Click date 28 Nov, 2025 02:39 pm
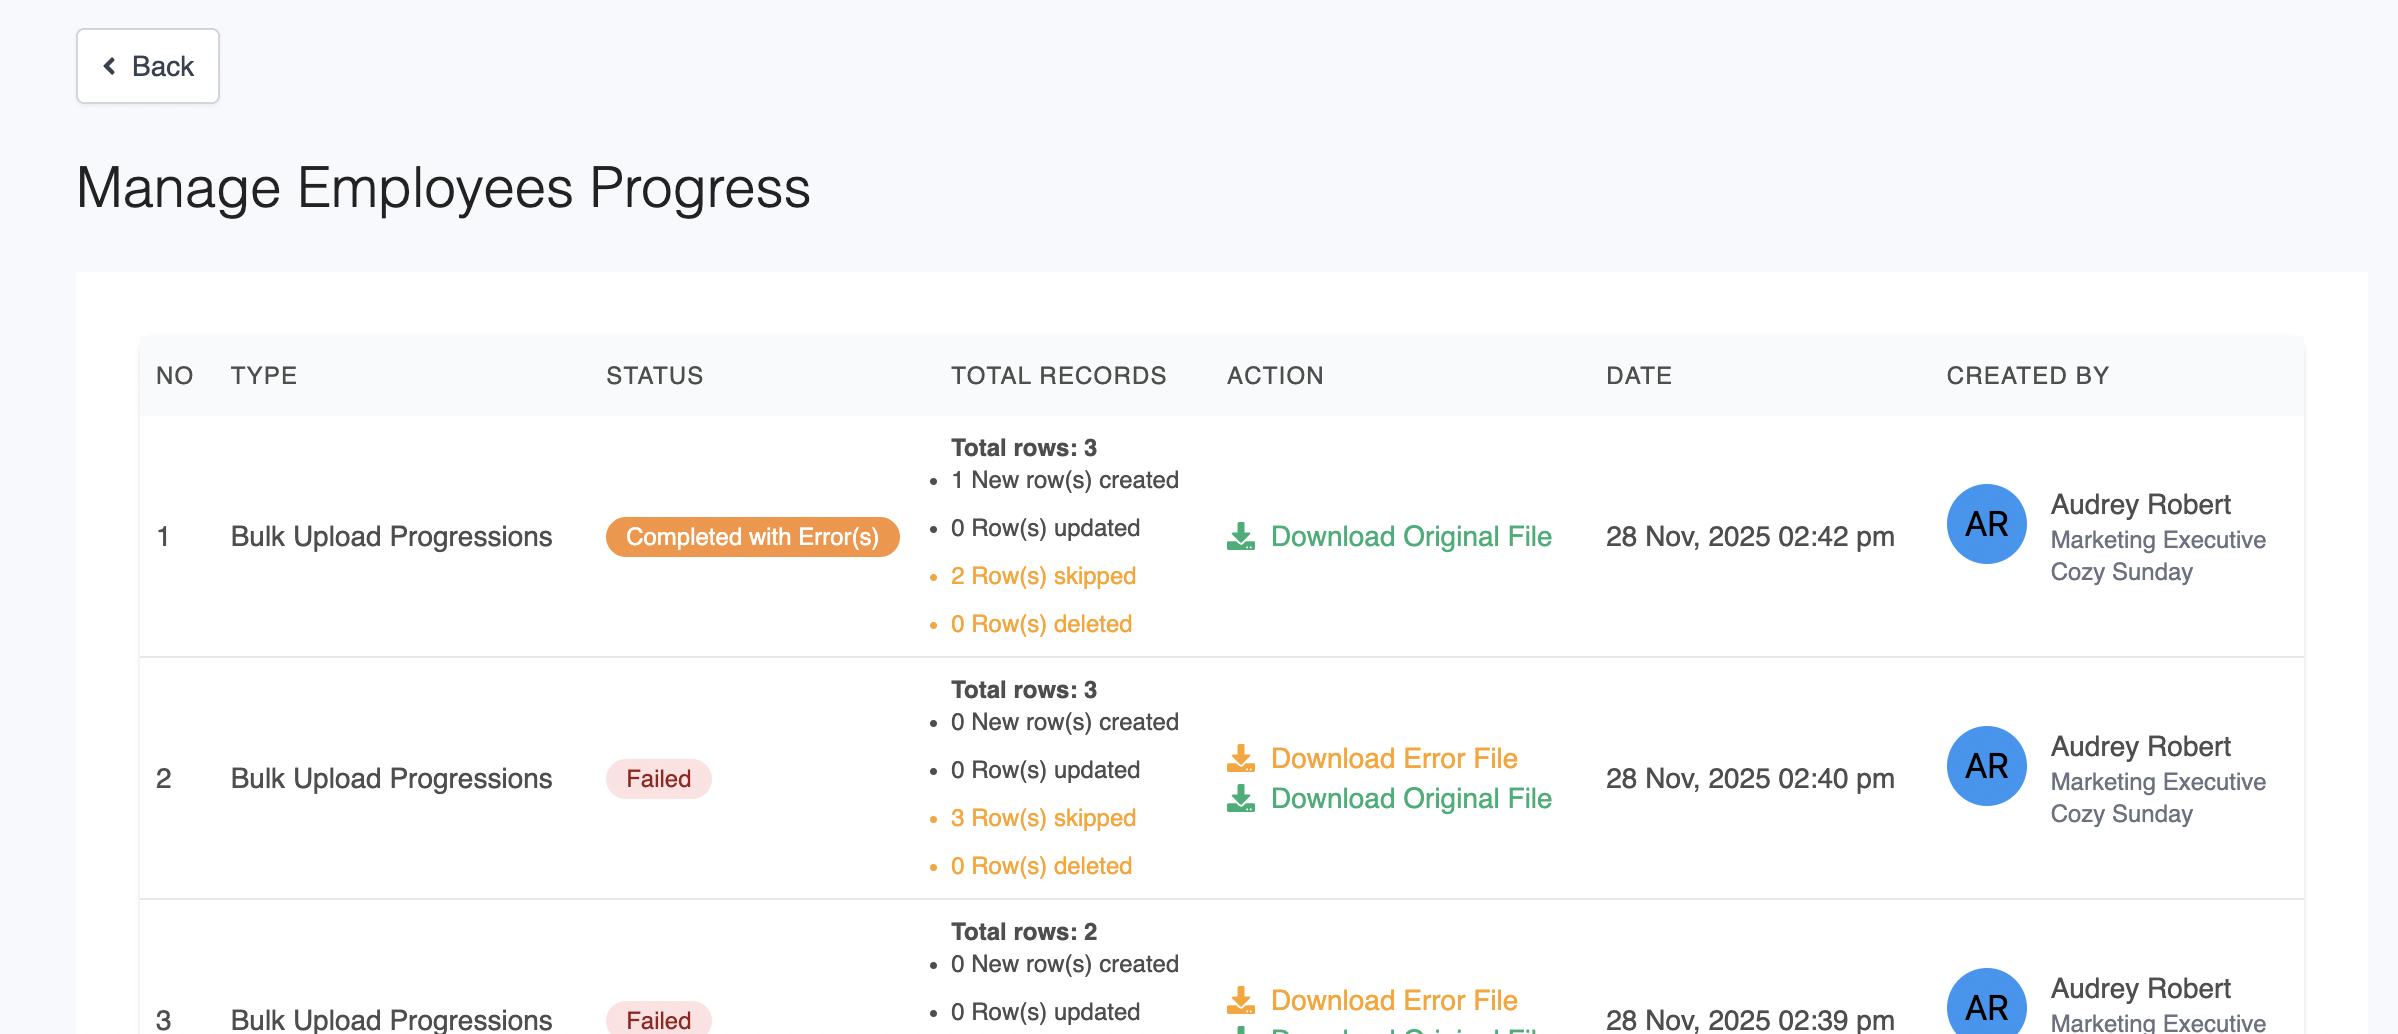Screen dimensions: 2398x1034 pyautogui.click(x=1750, y=1019)
